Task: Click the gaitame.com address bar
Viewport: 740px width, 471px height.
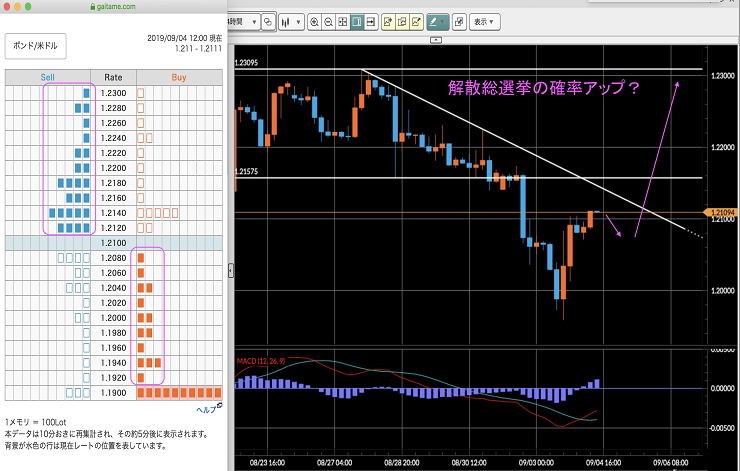Action: tap(113, 7)
